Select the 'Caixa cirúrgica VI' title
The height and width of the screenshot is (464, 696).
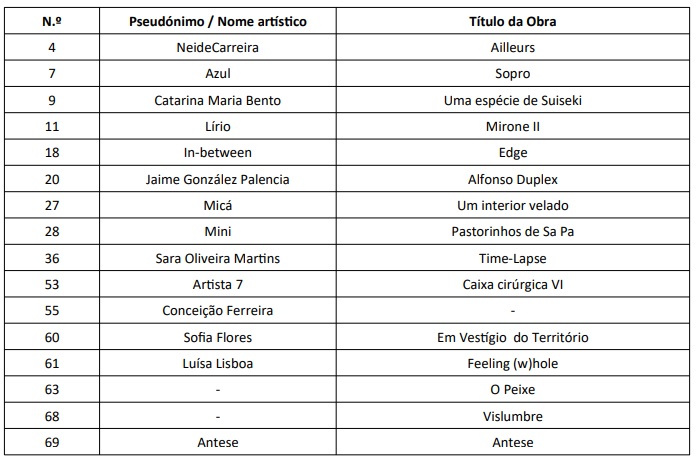pos(512,284)
